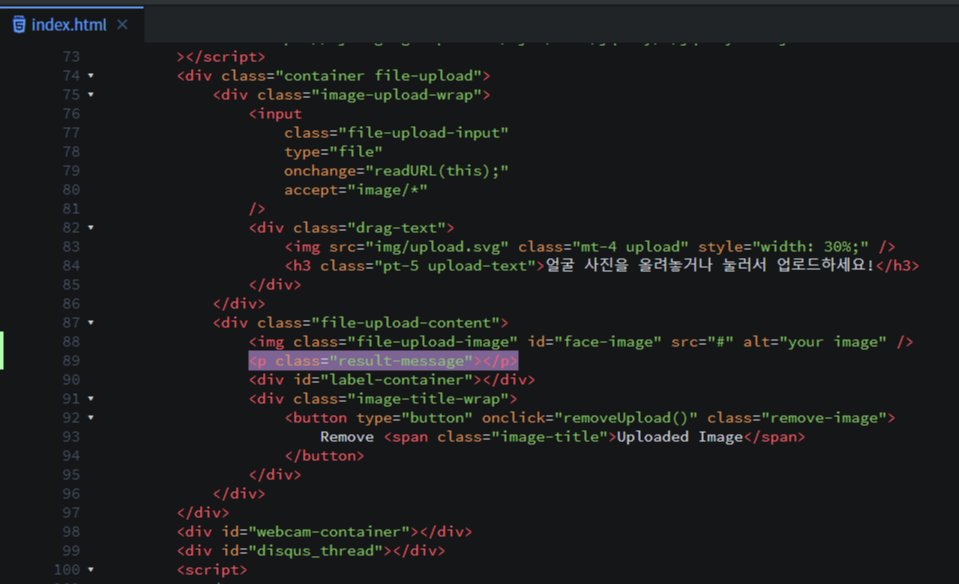This screenshot has height=584, width=959.
Task: Place cursor in highlighted result-message paragraph tag
Action: click(383, 361)
